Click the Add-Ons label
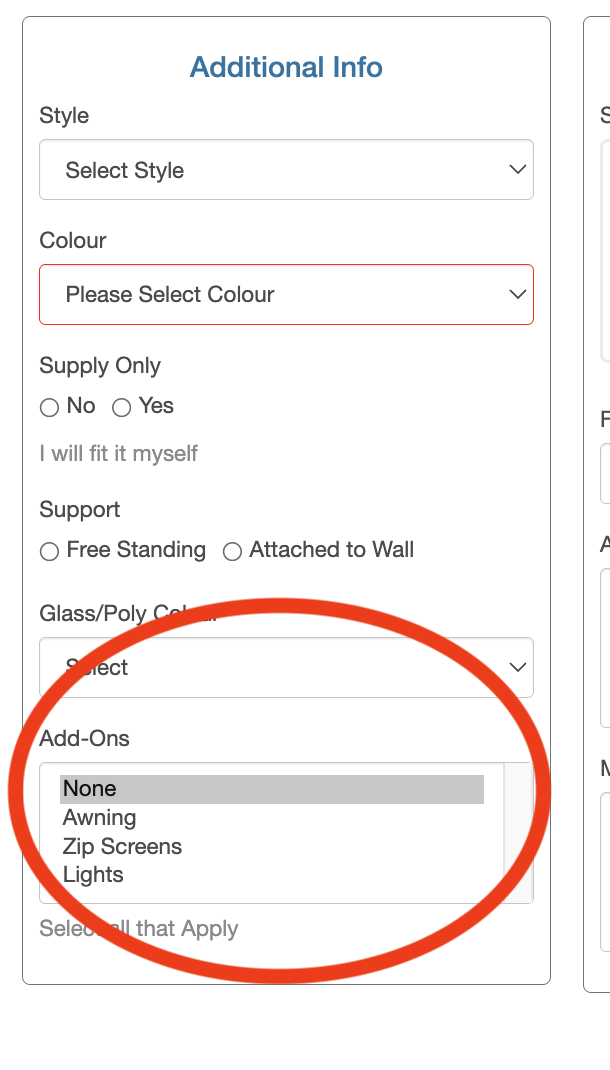This screenshot has width=610, height=1070. pyautogui.click(x=84, y=739)
